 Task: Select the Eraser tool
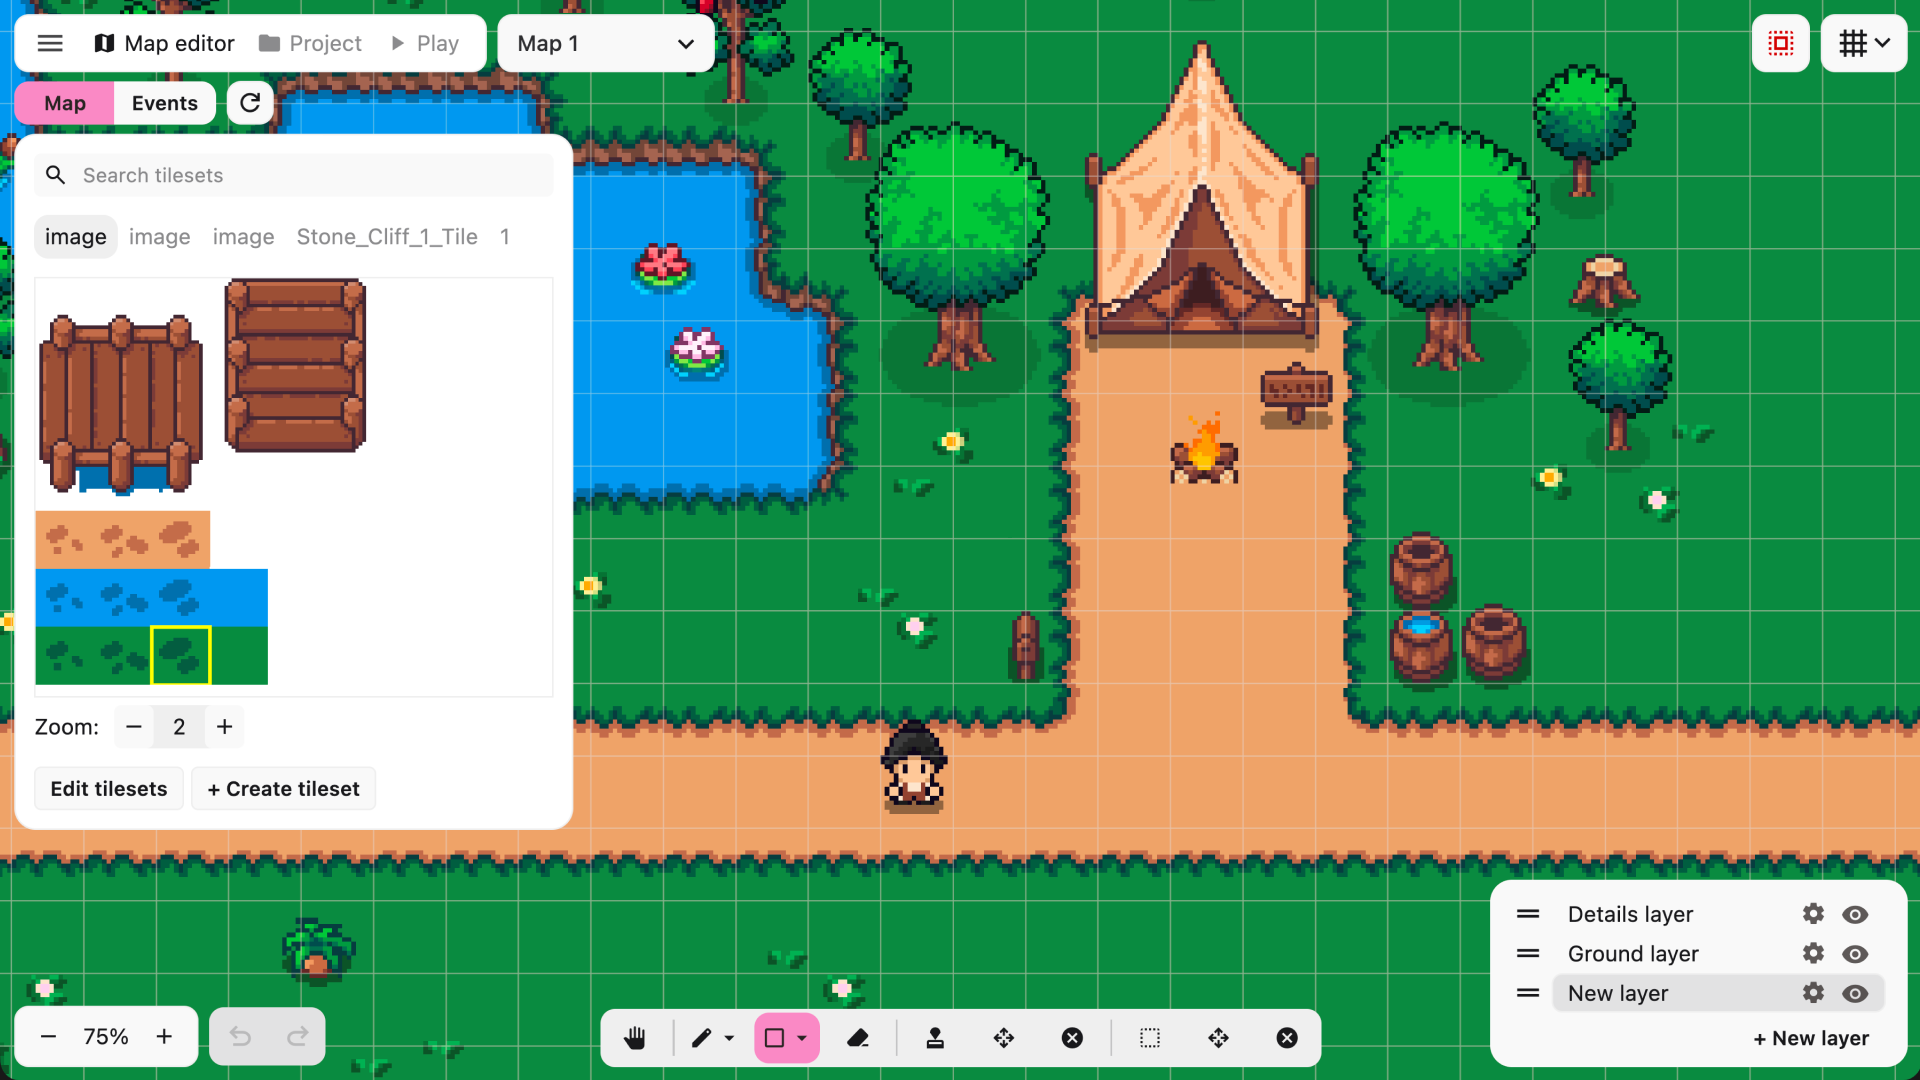[x=858, y=1038]
